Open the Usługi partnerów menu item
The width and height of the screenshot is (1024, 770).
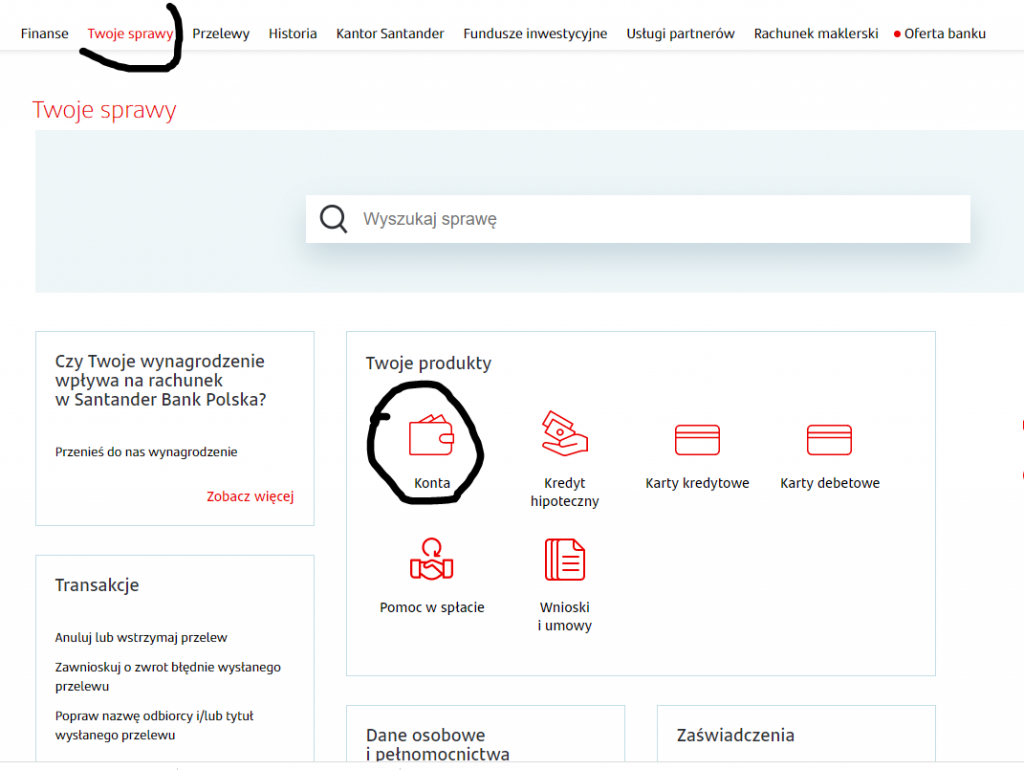click(x=680, y=34)
